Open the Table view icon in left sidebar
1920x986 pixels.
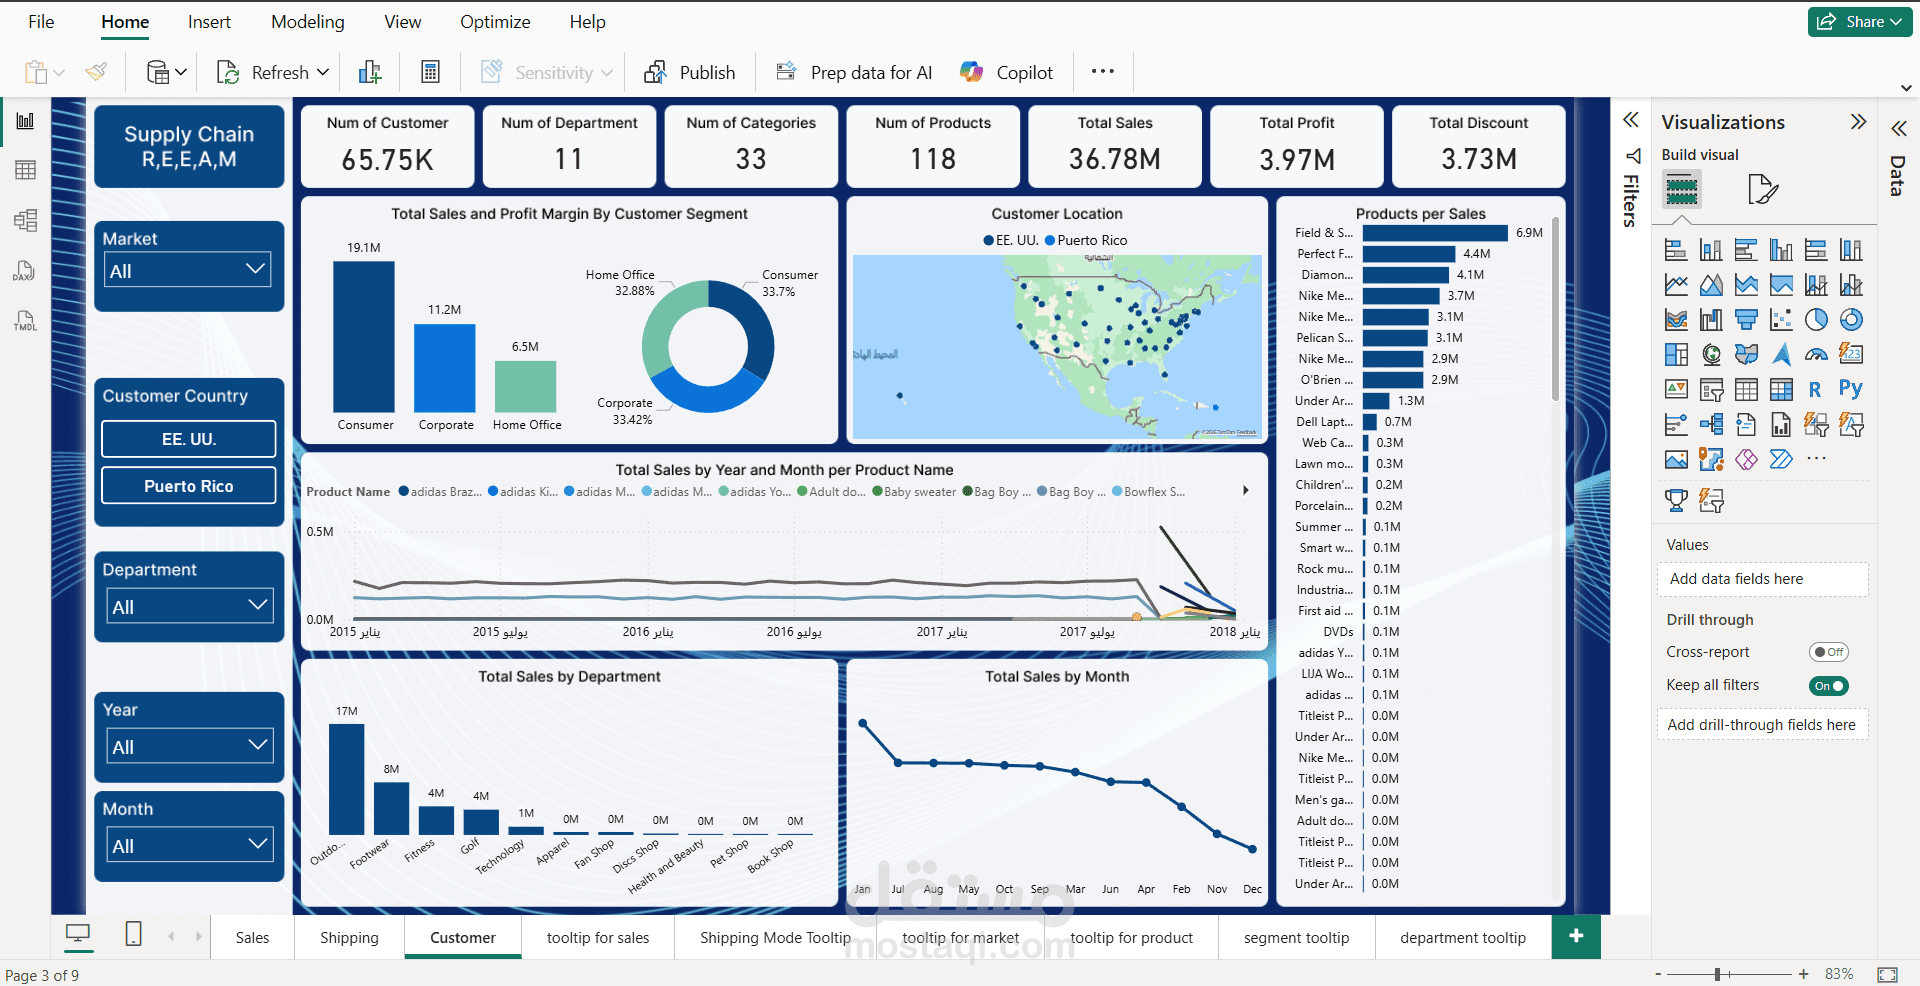[25, 170]
